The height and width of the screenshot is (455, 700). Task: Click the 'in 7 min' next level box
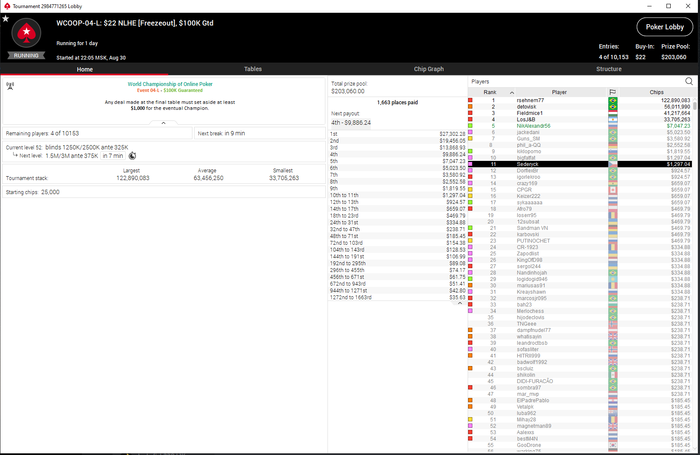click(112, 156)
